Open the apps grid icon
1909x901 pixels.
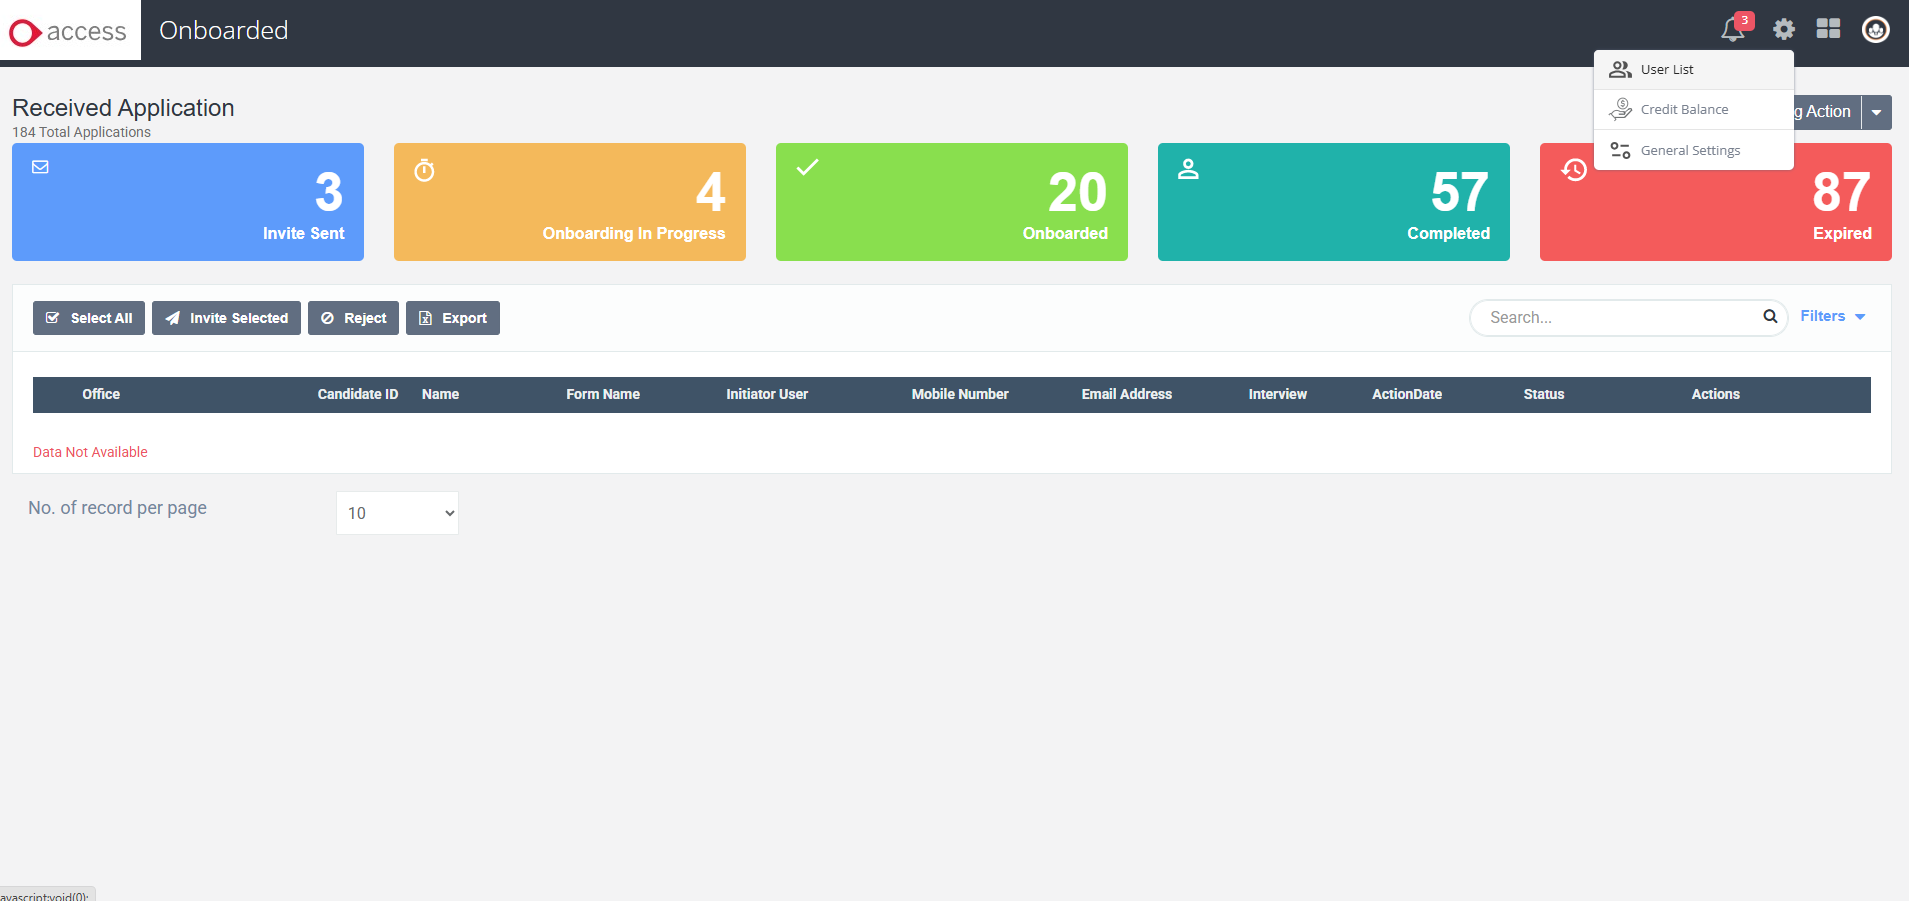[1828, 29]
